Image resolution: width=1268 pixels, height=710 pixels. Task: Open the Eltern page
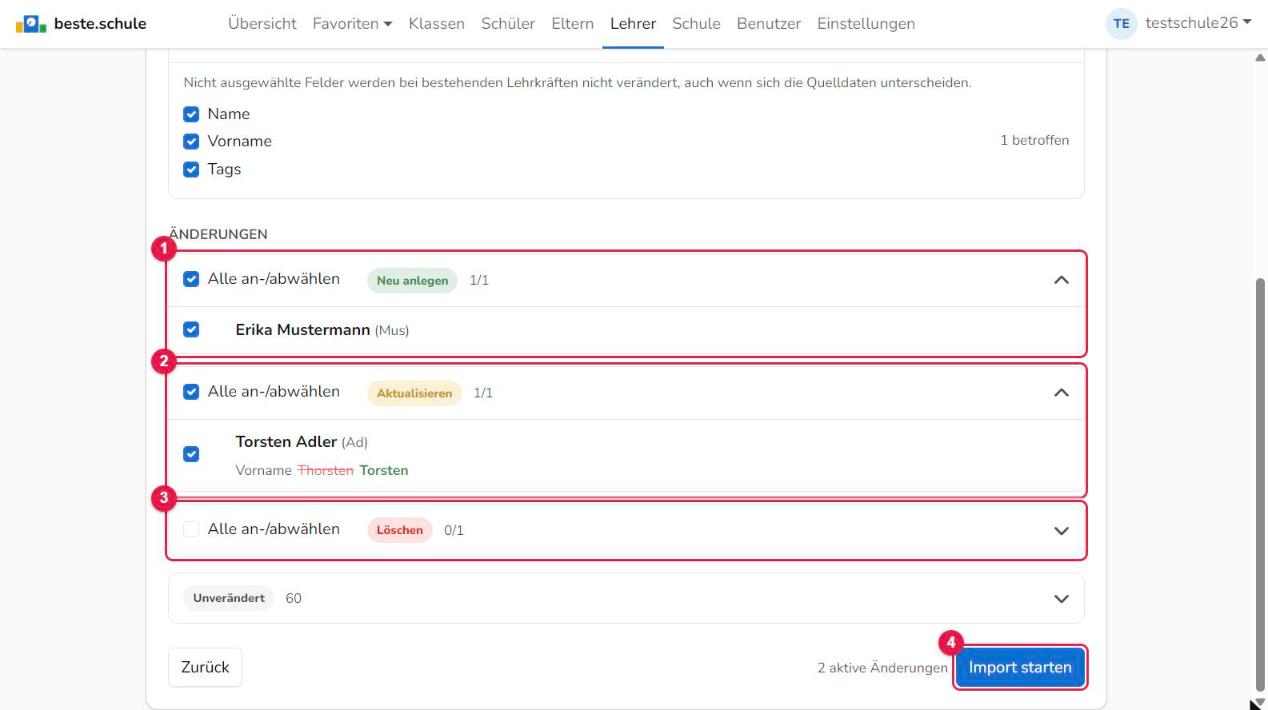pos(572,24)
